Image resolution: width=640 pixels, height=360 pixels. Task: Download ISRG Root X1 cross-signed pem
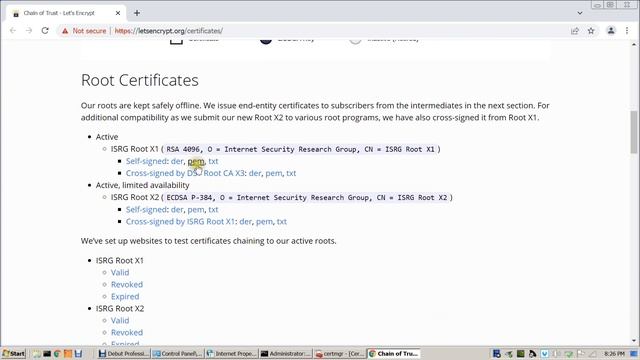click(264, 222)
